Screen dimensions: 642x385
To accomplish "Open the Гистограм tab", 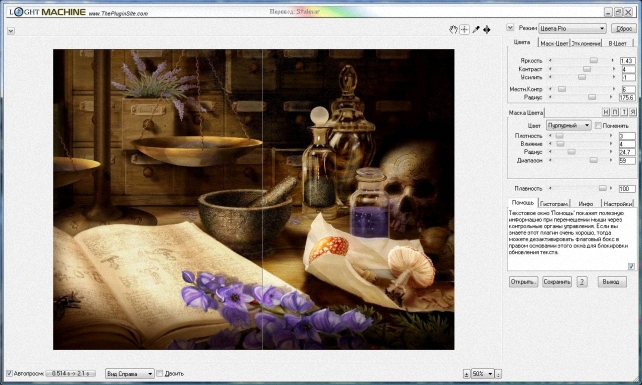I will pos(554,204).
